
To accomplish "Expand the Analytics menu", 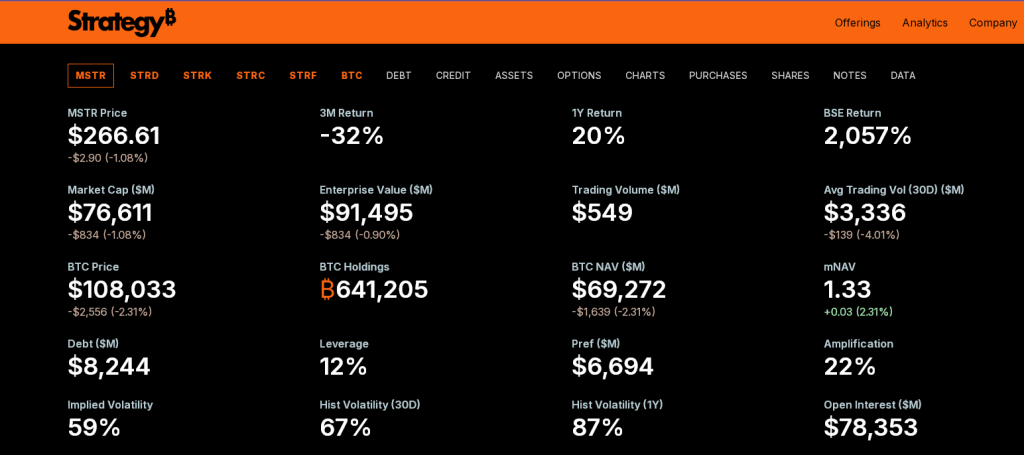I will coord(924,23).
